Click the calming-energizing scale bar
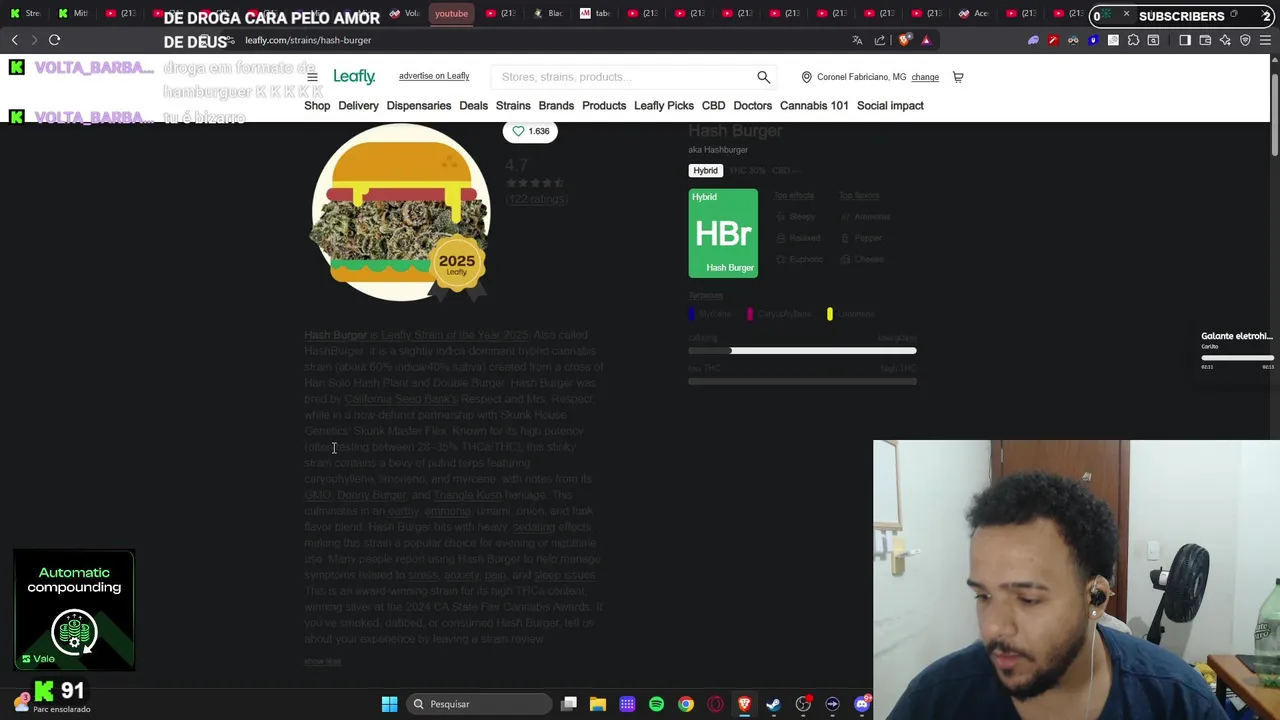 click(x=802, y=351)
